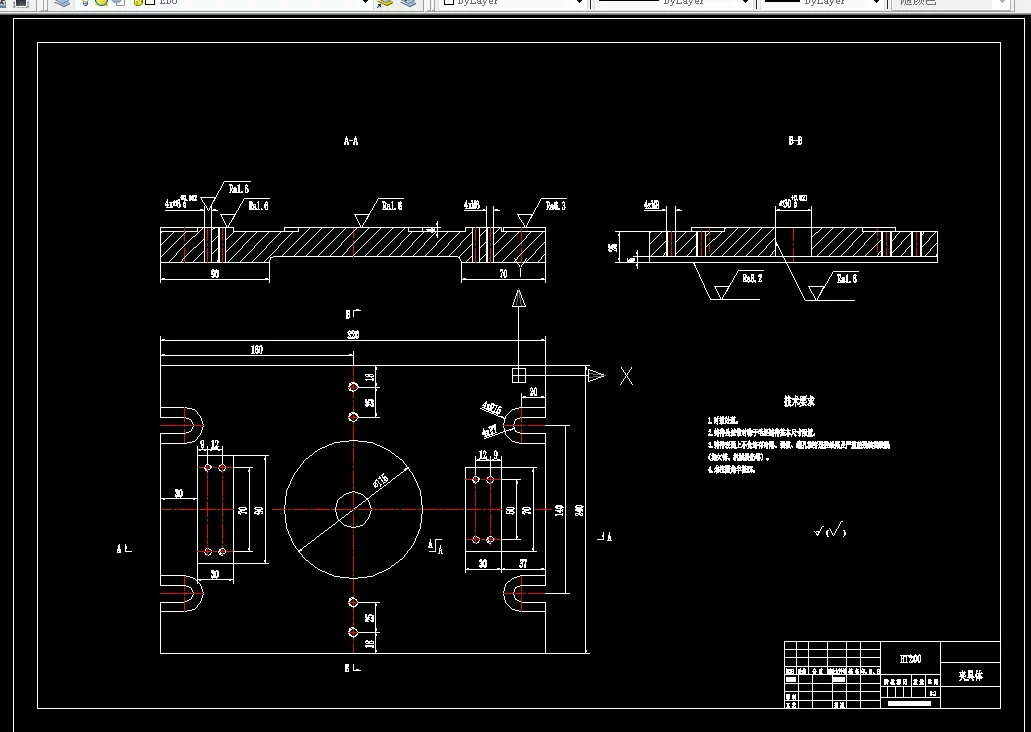Expand the ByLayer linetype dropdown
The width and height of the screenshot is (1031, 732).
(746, 3)
